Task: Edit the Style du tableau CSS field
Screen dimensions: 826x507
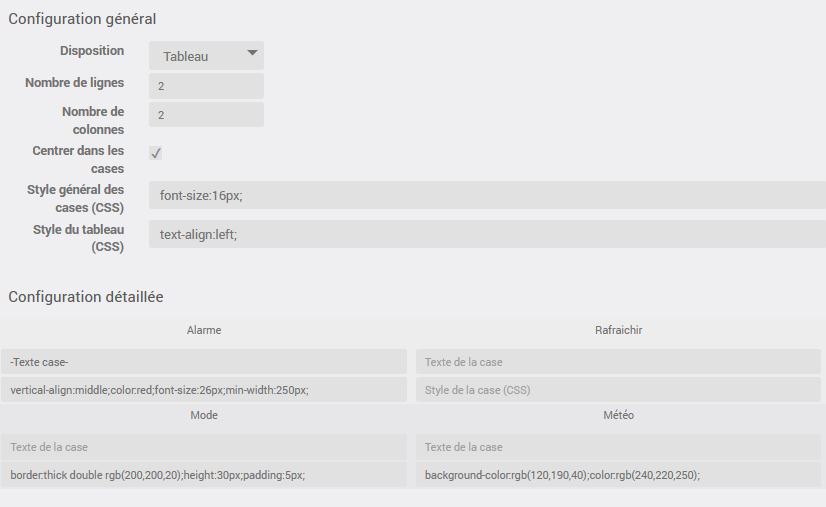Action: (x=487, y=234)
